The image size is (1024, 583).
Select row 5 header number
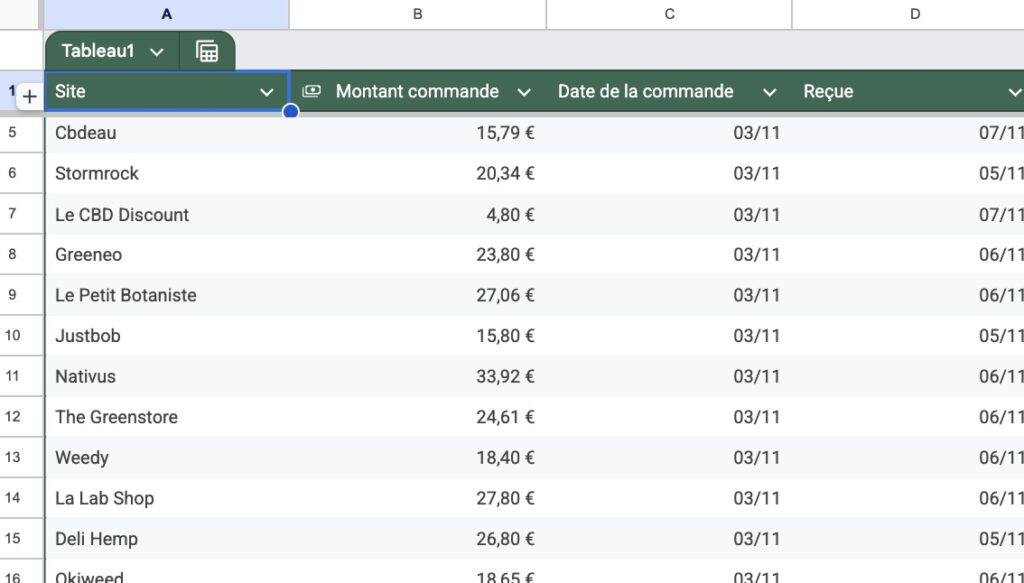coord(12,132)
